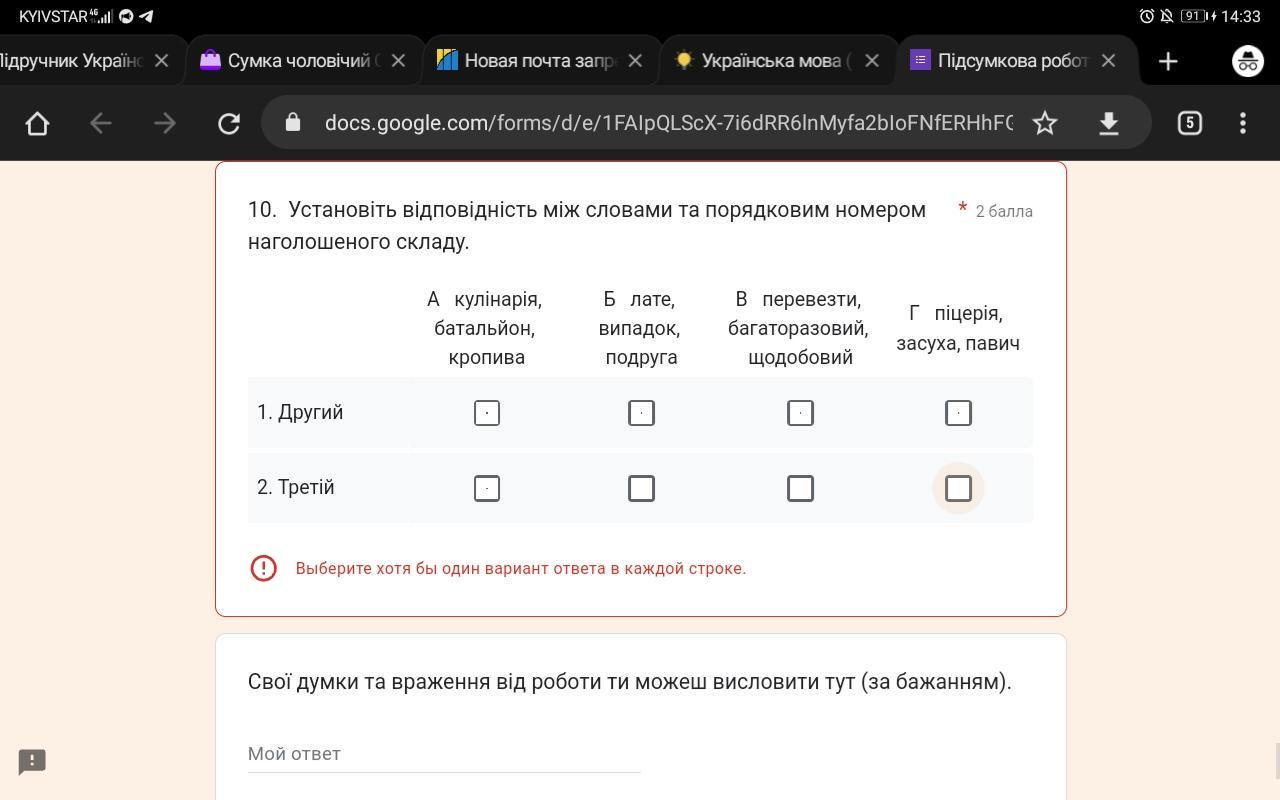Check Другий for column А кулінарія
The height and width of the screenshot is (800, 1280).
pyautogui.click(x=487, y=413)
